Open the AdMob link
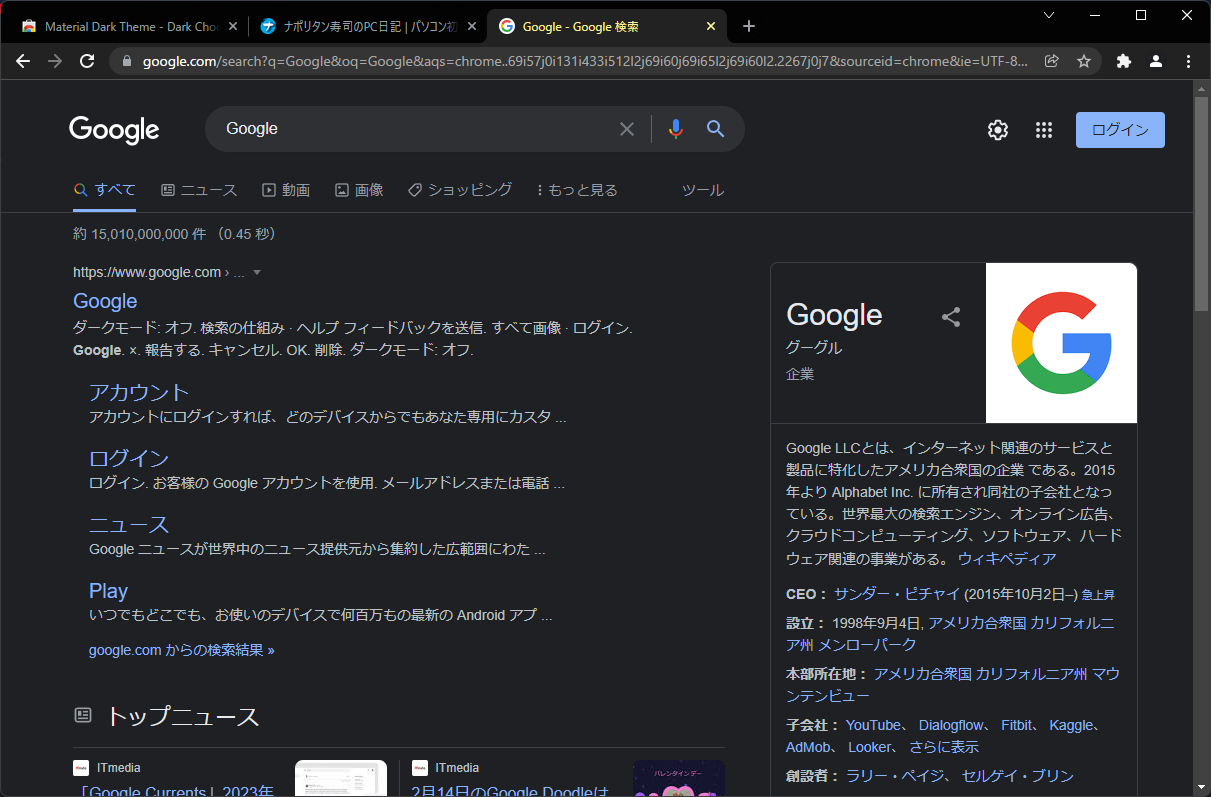1211x797 pixels. (x=808, y=747)
